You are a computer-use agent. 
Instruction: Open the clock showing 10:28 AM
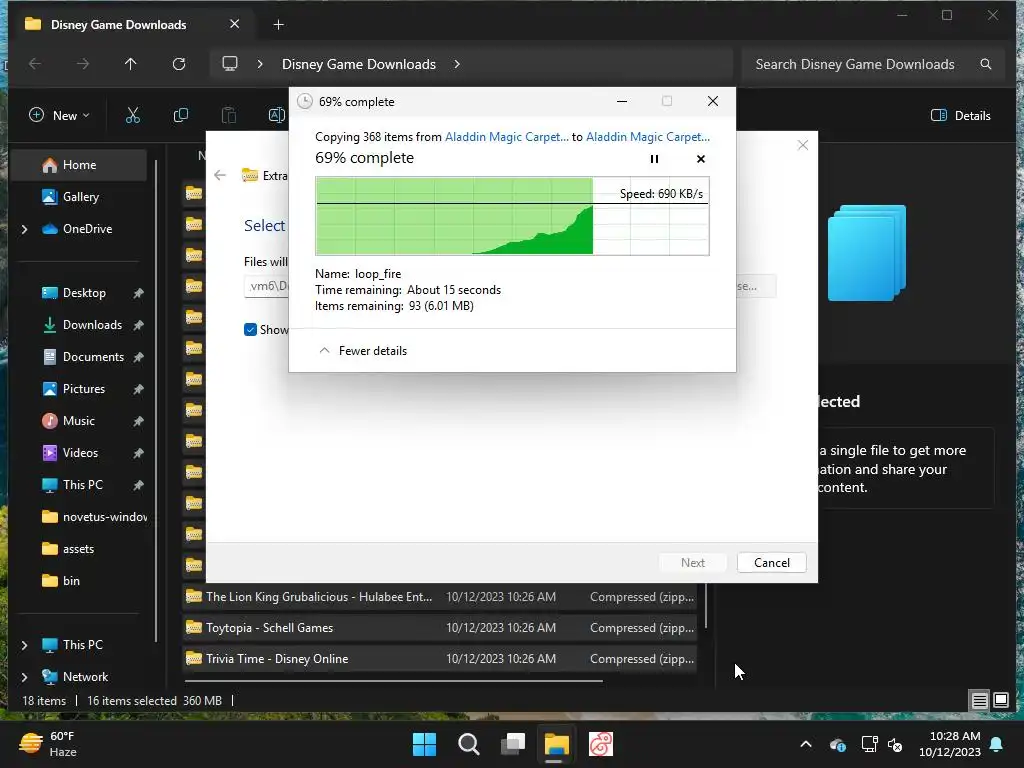point(950,744)
